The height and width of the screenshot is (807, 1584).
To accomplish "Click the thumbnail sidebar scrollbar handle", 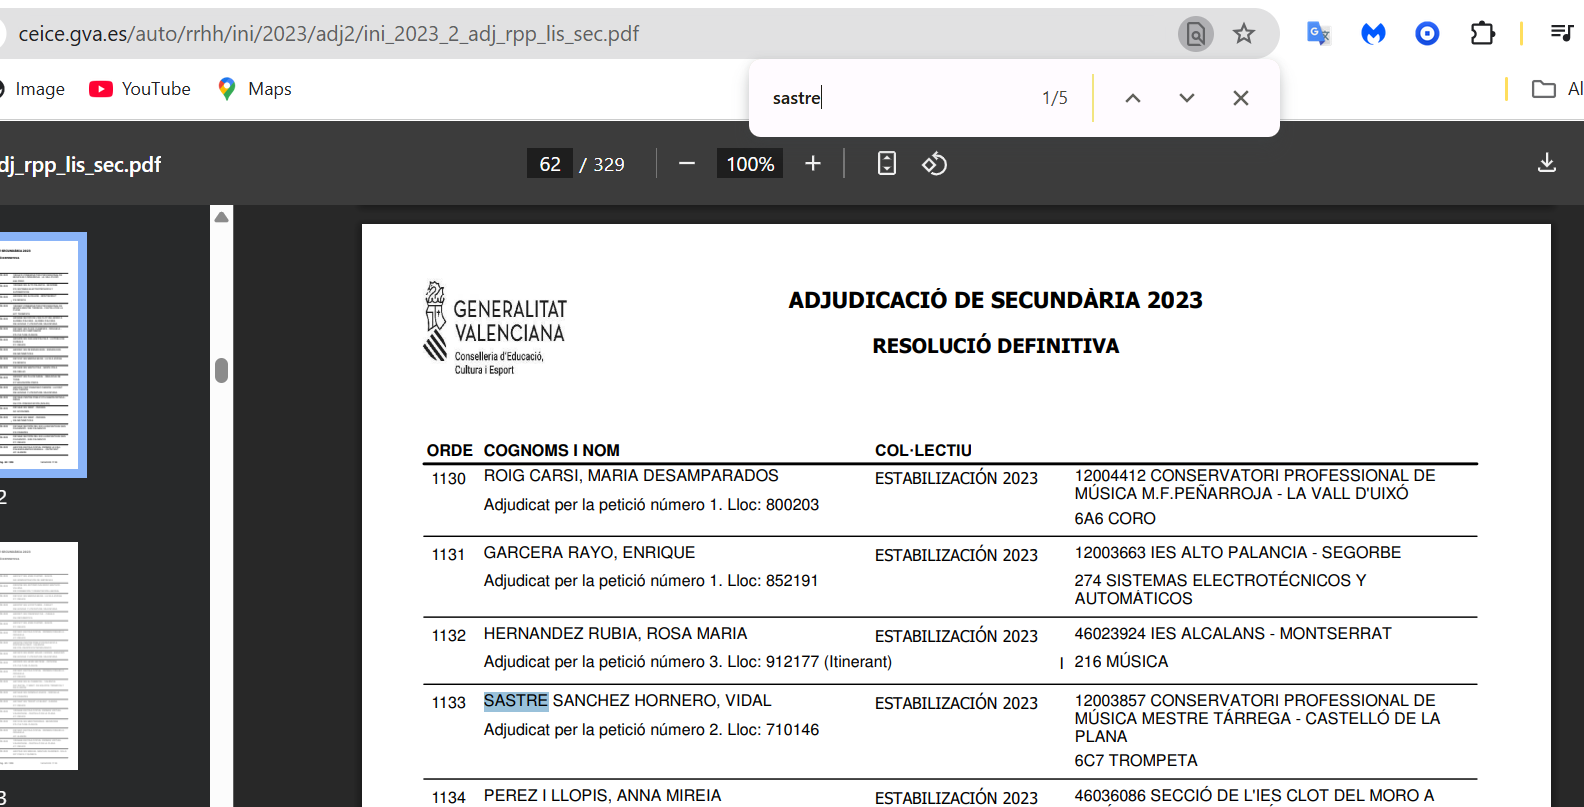I will click(x=222, y=370).
